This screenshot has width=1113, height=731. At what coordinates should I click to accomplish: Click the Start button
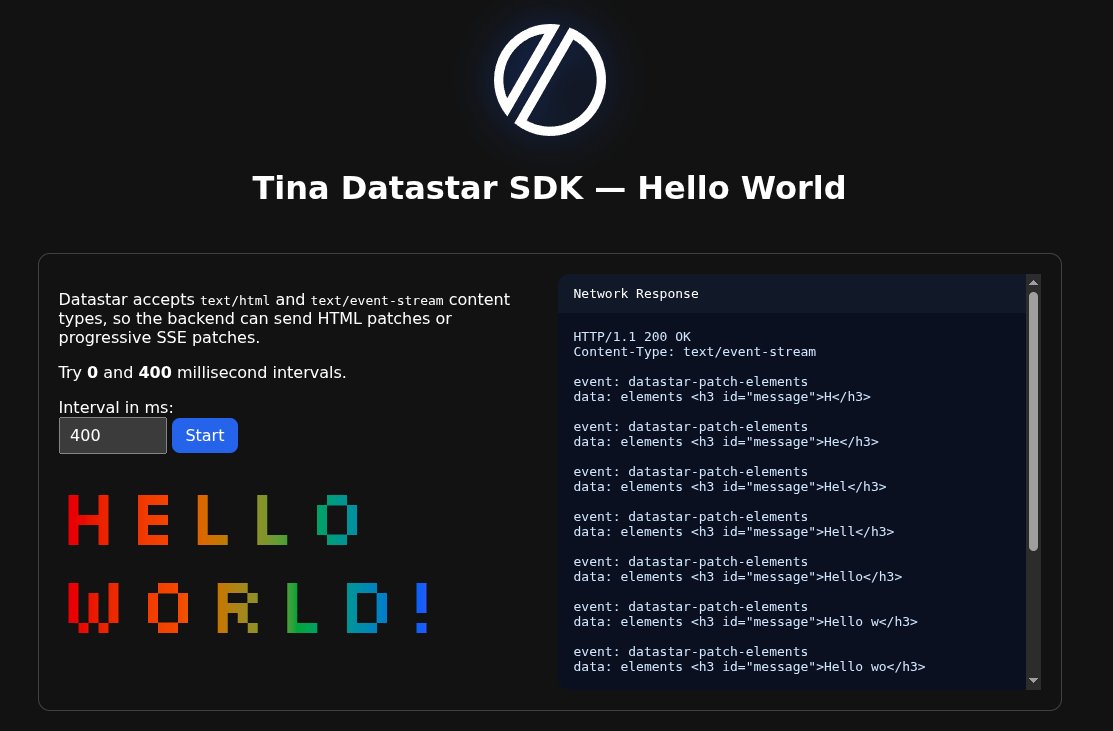coord(204,435)
